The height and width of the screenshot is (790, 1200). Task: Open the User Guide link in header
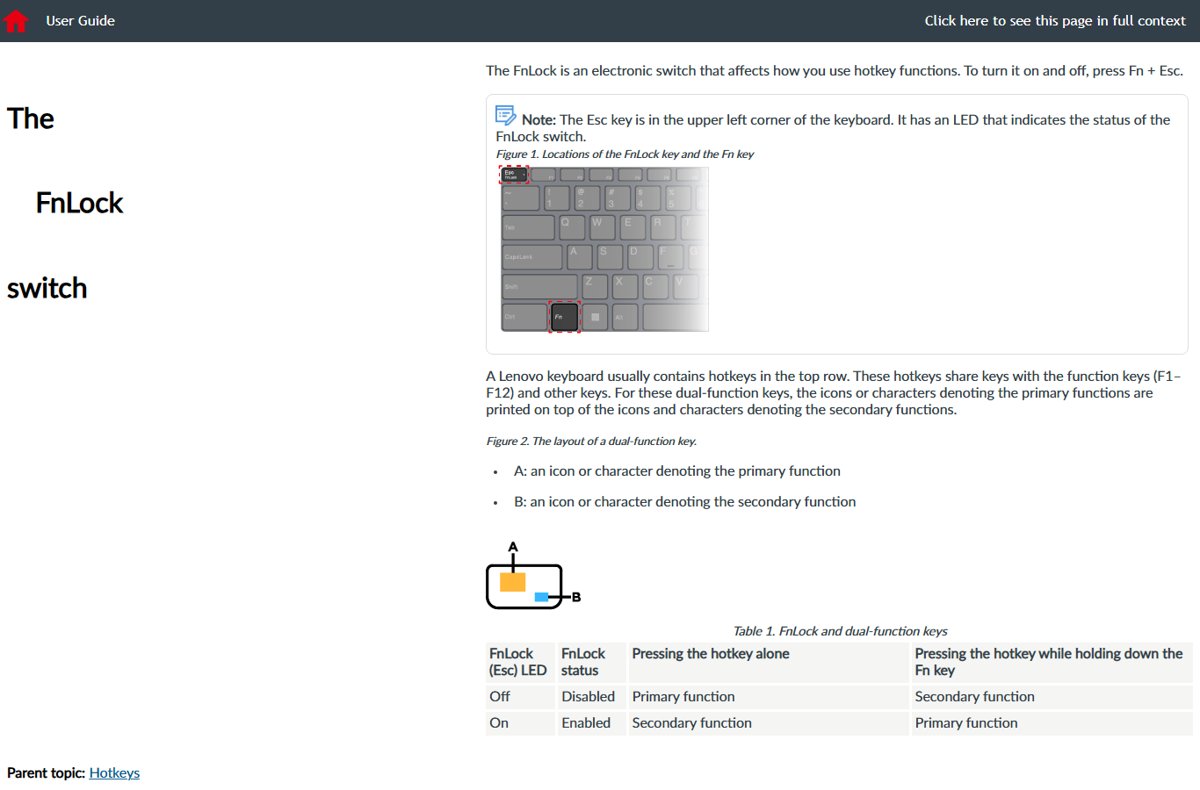80,20
